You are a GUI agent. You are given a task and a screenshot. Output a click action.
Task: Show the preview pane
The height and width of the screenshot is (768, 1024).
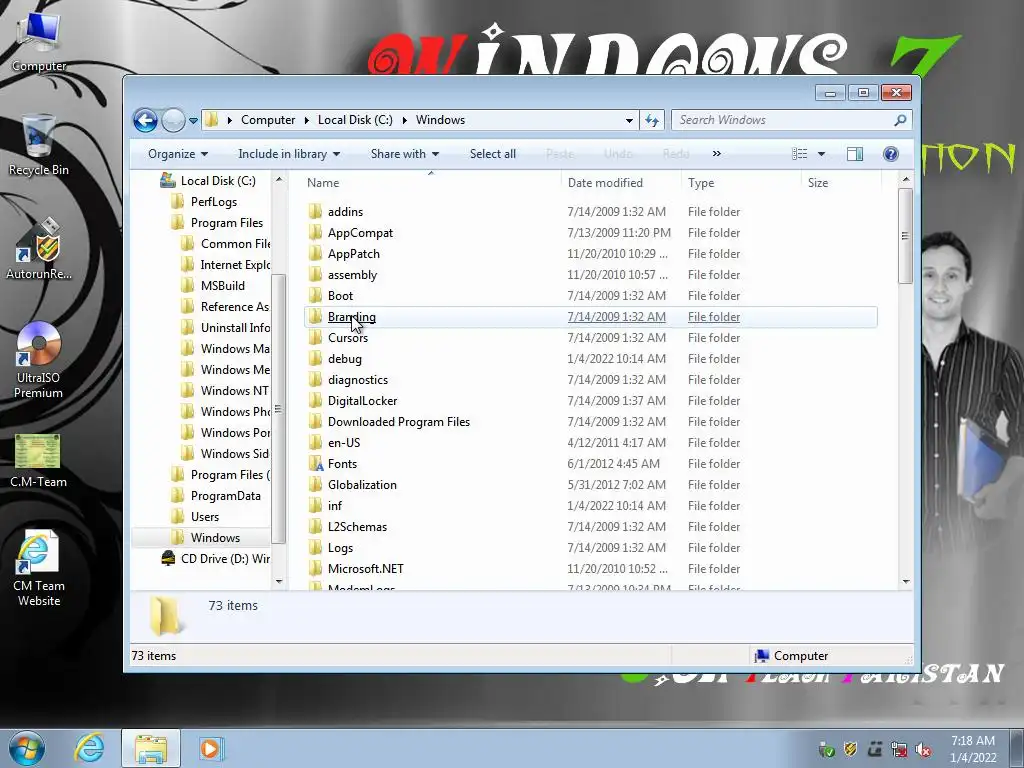854,154
